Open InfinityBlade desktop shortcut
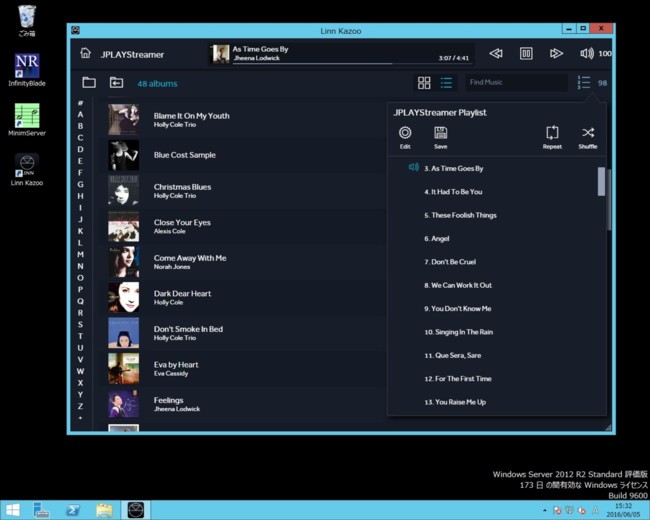The image size is (650, 520). coord(27,70)
